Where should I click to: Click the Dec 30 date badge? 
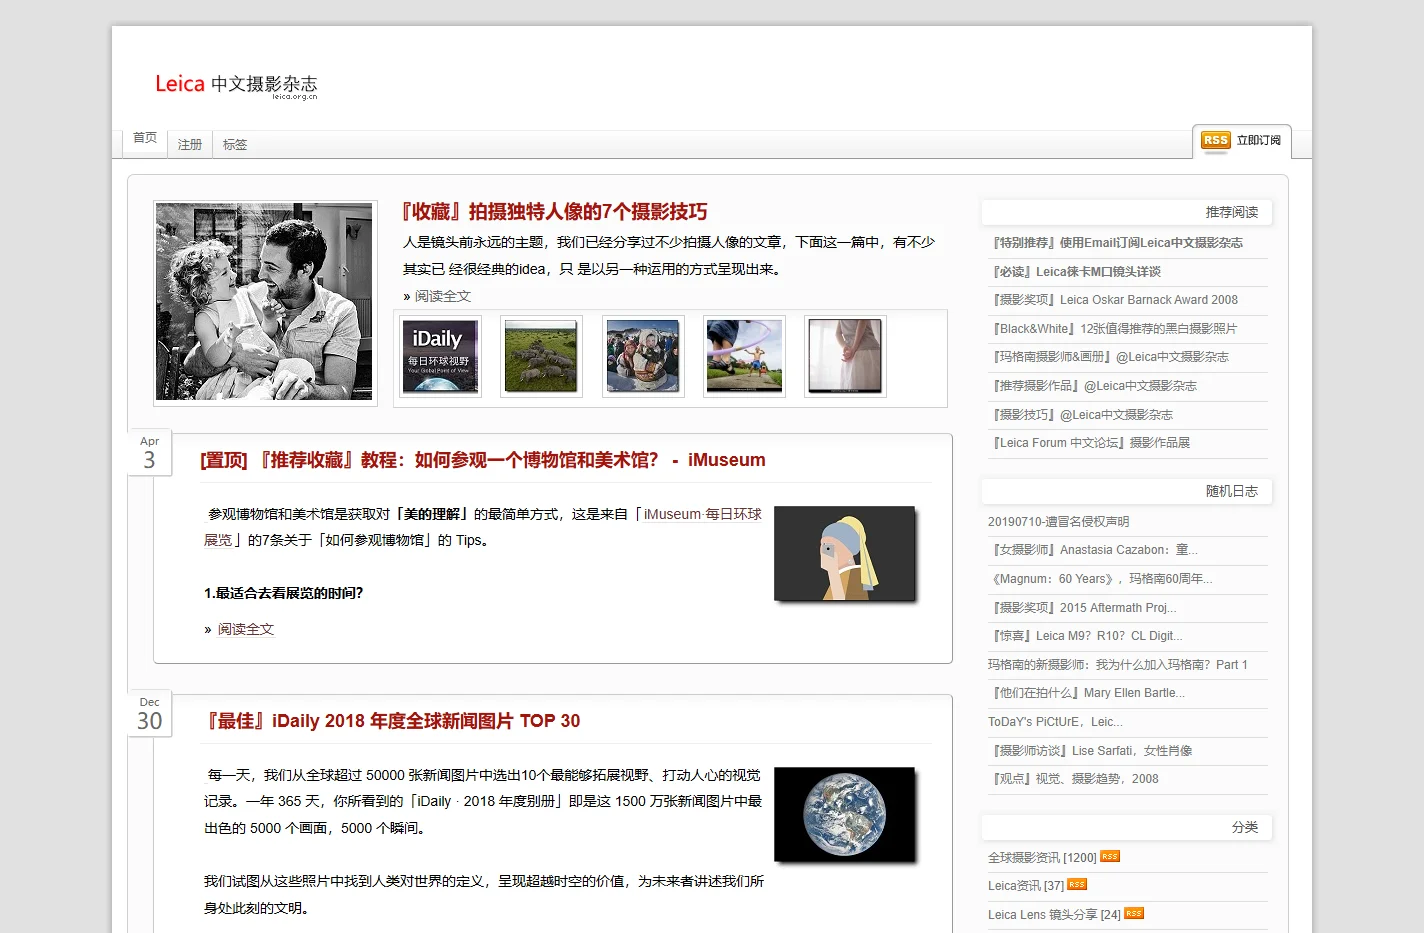pyautogui.click(x=150, y=714)
